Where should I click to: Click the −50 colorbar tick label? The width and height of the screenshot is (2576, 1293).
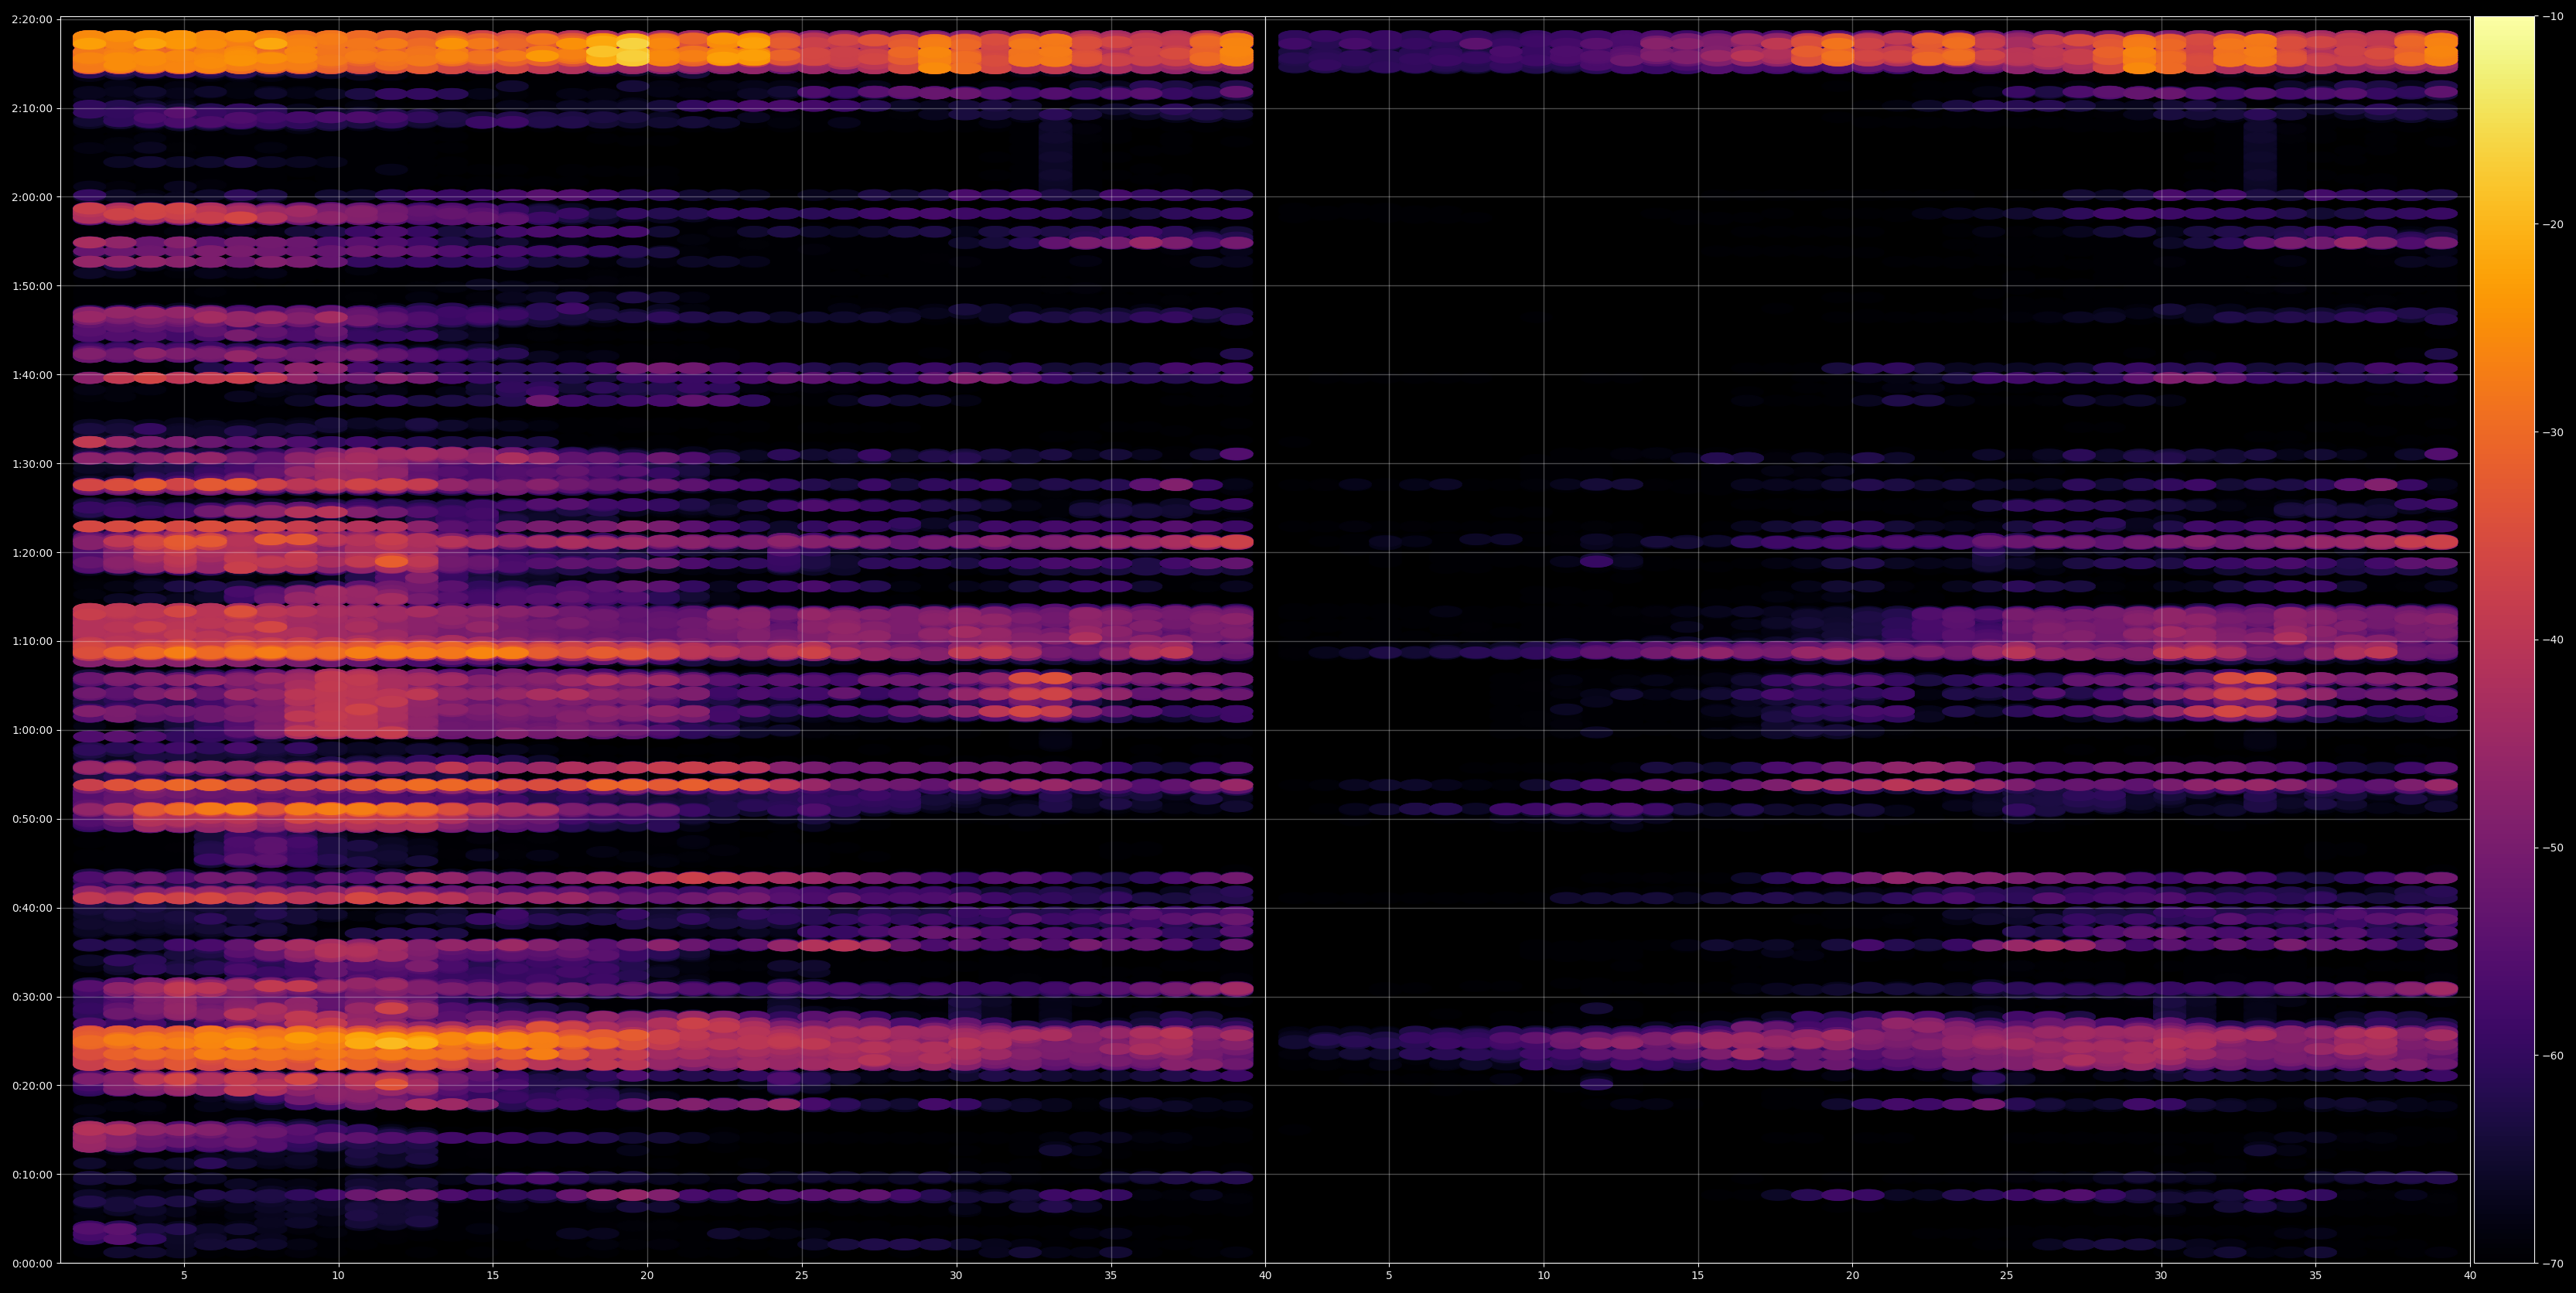(2553, 848)
